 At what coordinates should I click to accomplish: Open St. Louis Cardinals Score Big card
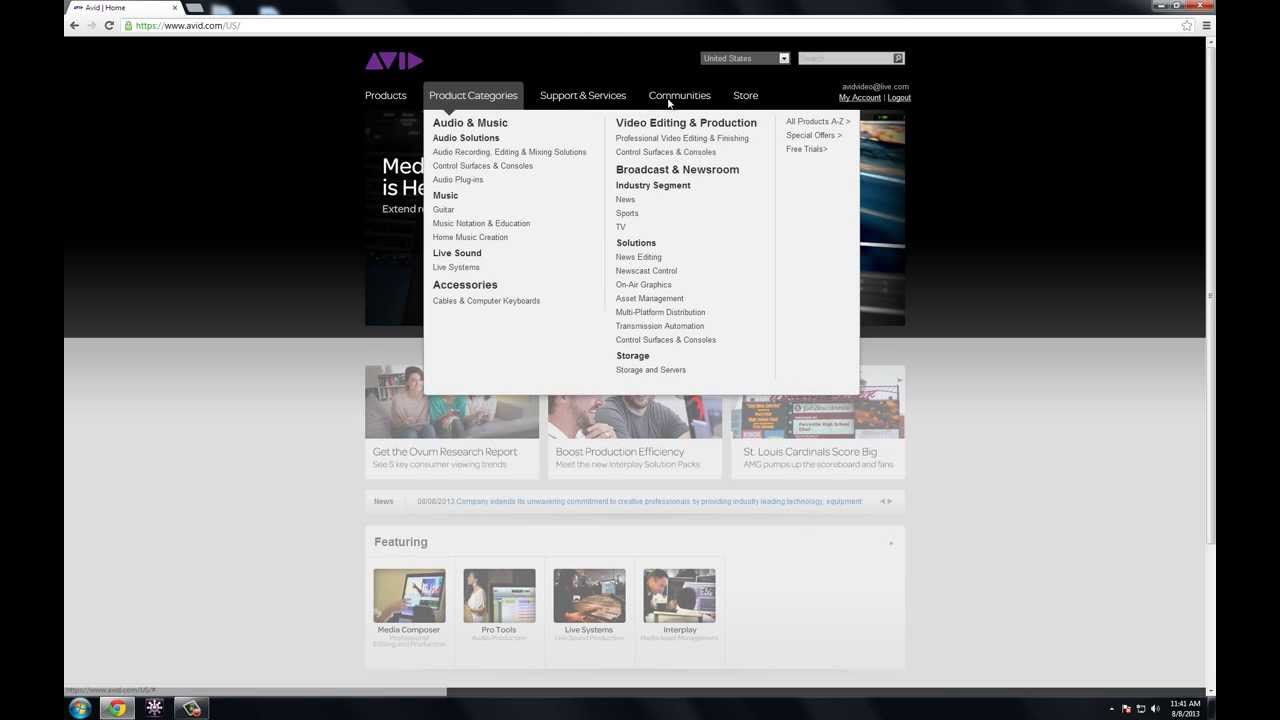coord(818,421)
